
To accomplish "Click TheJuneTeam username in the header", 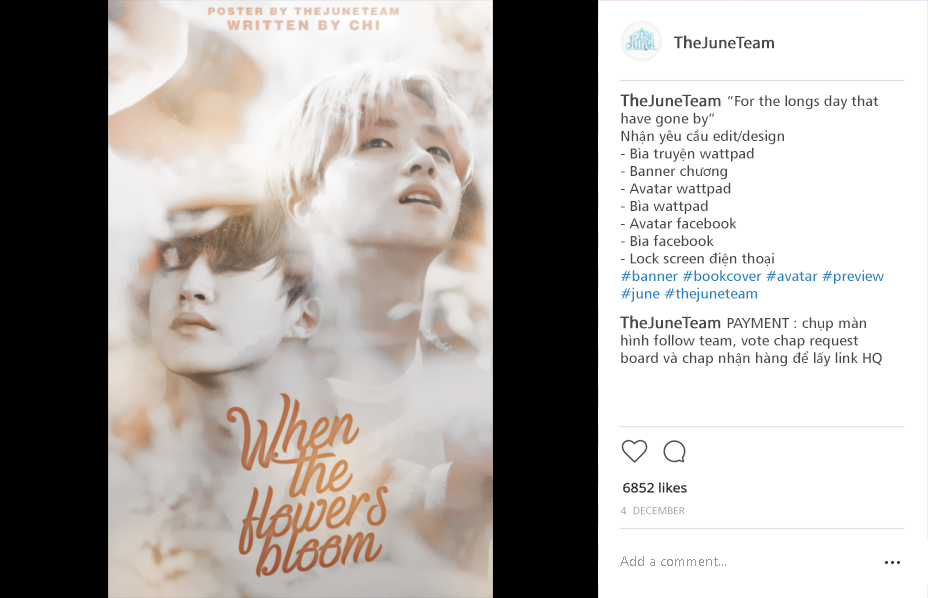I will click(x=724, y=43).
